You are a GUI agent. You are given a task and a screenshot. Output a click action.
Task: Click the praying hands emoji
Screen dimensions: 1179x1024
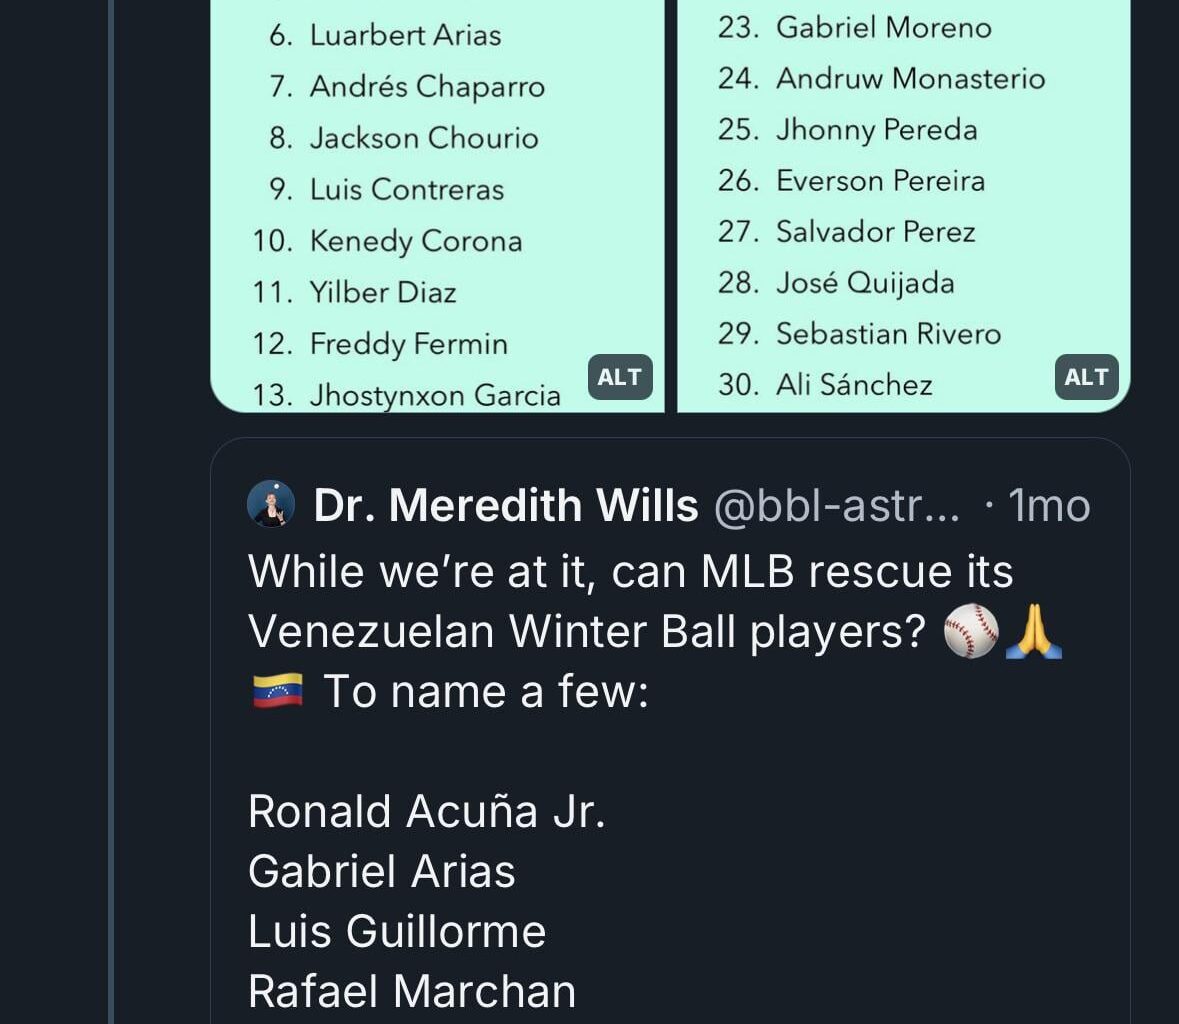pyautogui.click(x=1033, y=632)
